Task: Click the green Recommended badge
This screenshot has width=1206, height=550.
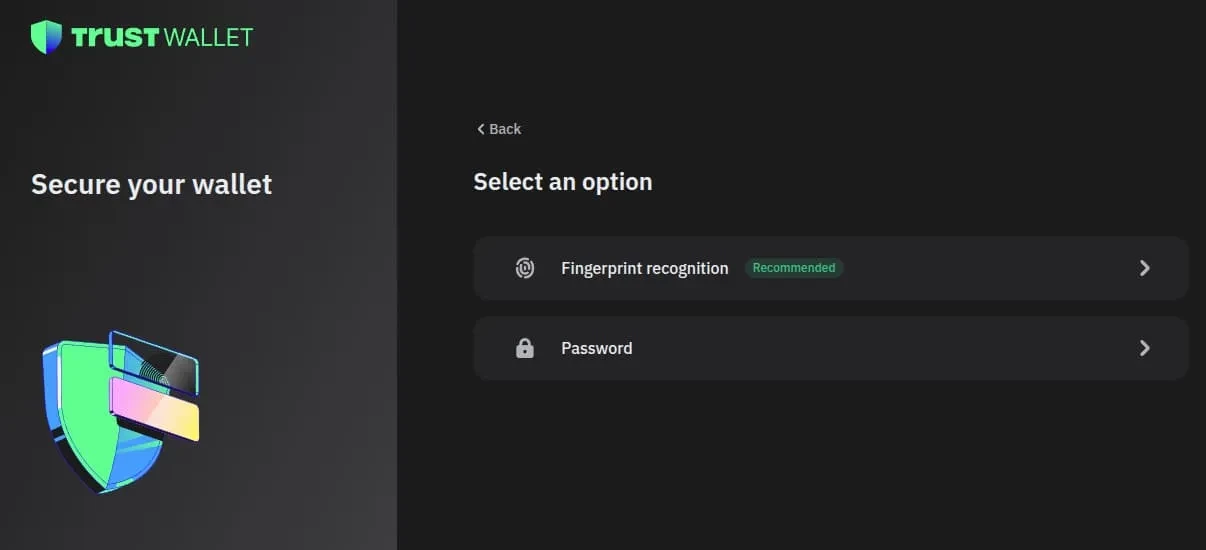Action: tap(794, 268)
